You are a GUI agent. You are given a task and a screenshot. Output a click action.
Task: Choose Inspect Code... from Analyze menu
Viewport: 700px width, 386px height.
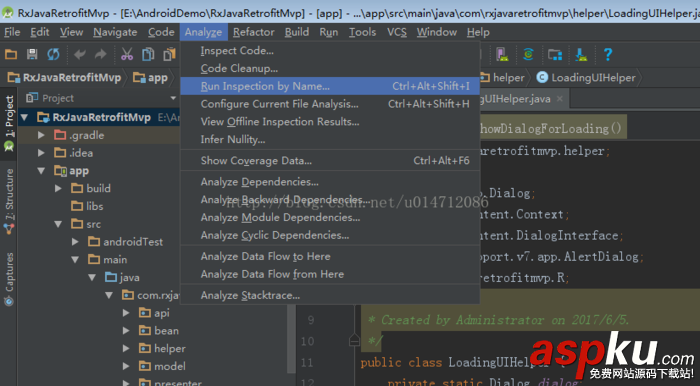pyautogui.click(x=330, y=51)
